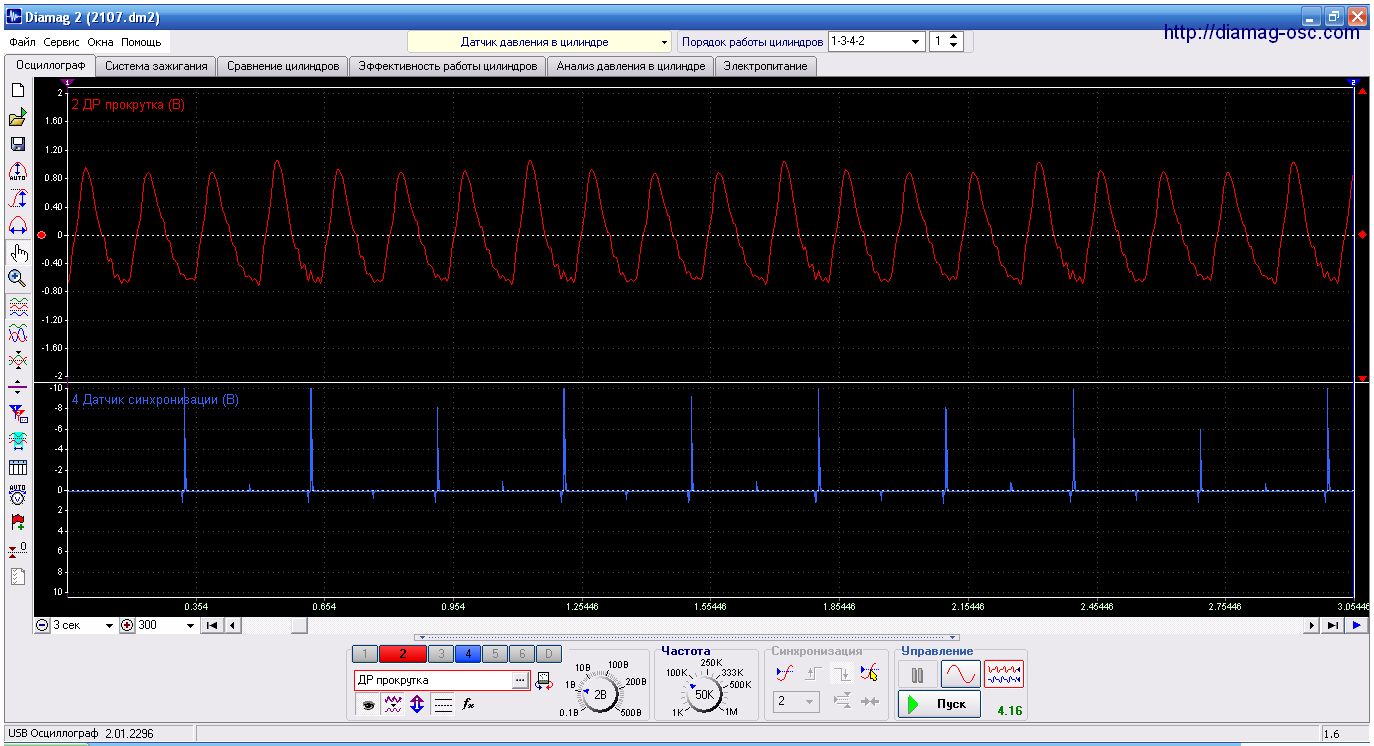Image resolution: width=1374 pixels, height=746 pixels.
Task: Activate the hand pan tool
Action: click(17, 252)
